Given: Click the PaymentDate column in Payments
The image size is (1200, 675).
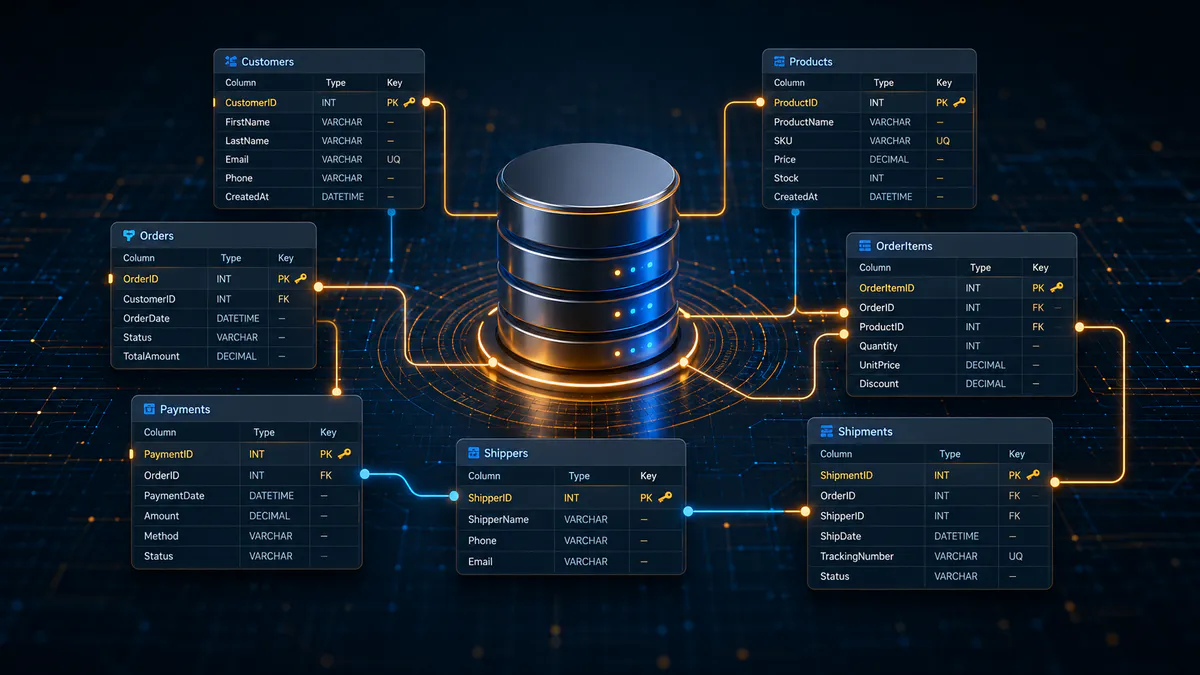Looking at the screenshot, I should click(x=174, y=496).
